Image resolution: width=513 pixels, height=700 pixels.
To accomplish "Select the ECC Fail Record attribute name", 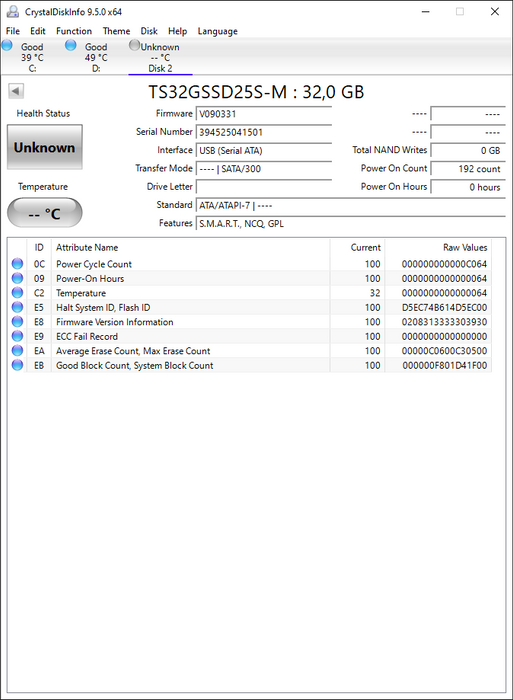I will click(87, 337).
